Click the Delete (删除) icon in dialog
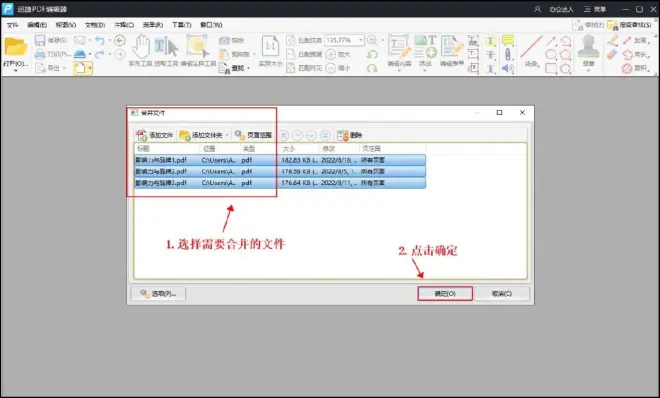This screenshot has height=398, width=660. pos(343,135)
